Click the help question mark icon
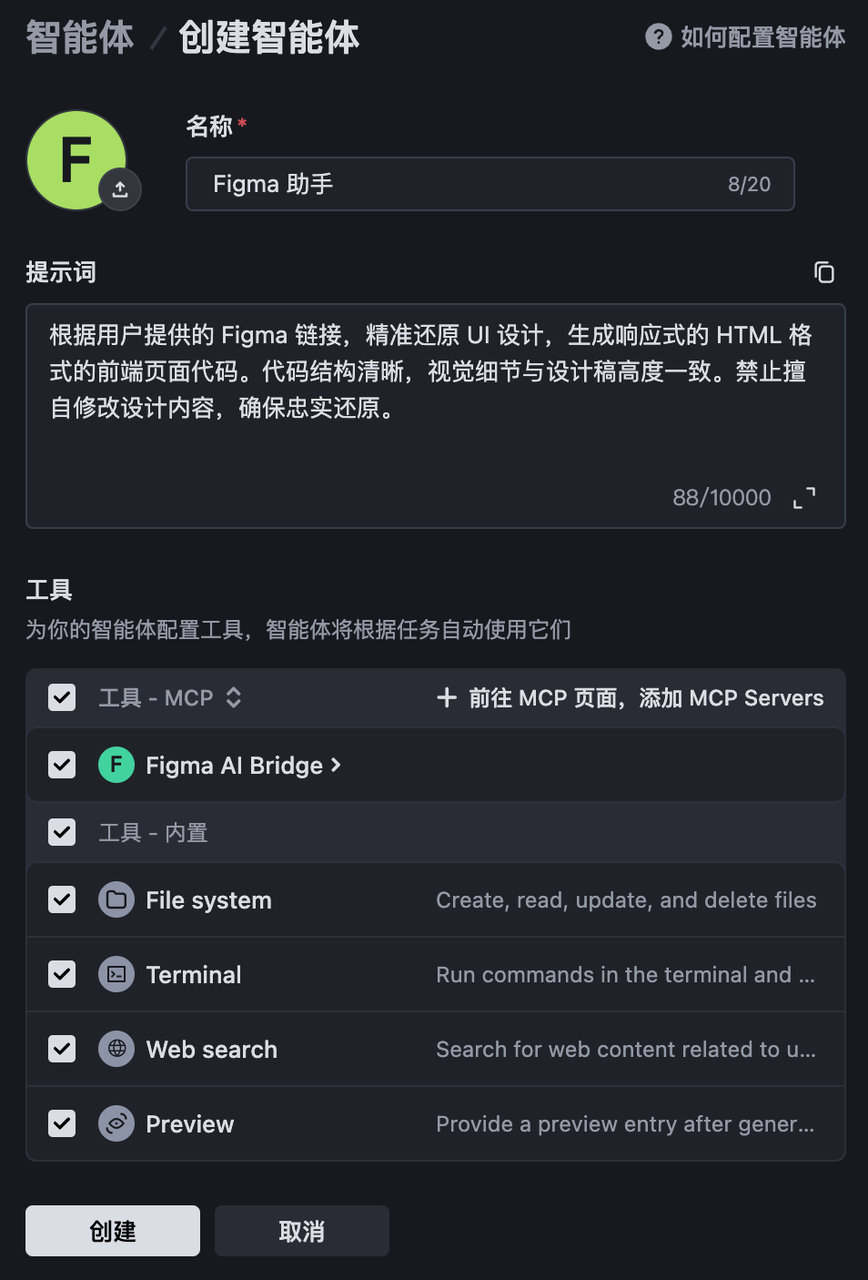868x1280 pixels. click(658, 37)
